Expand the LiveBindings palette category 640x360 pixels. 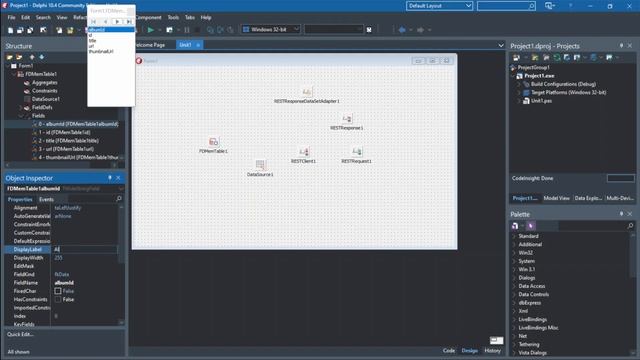click(514, 320)
